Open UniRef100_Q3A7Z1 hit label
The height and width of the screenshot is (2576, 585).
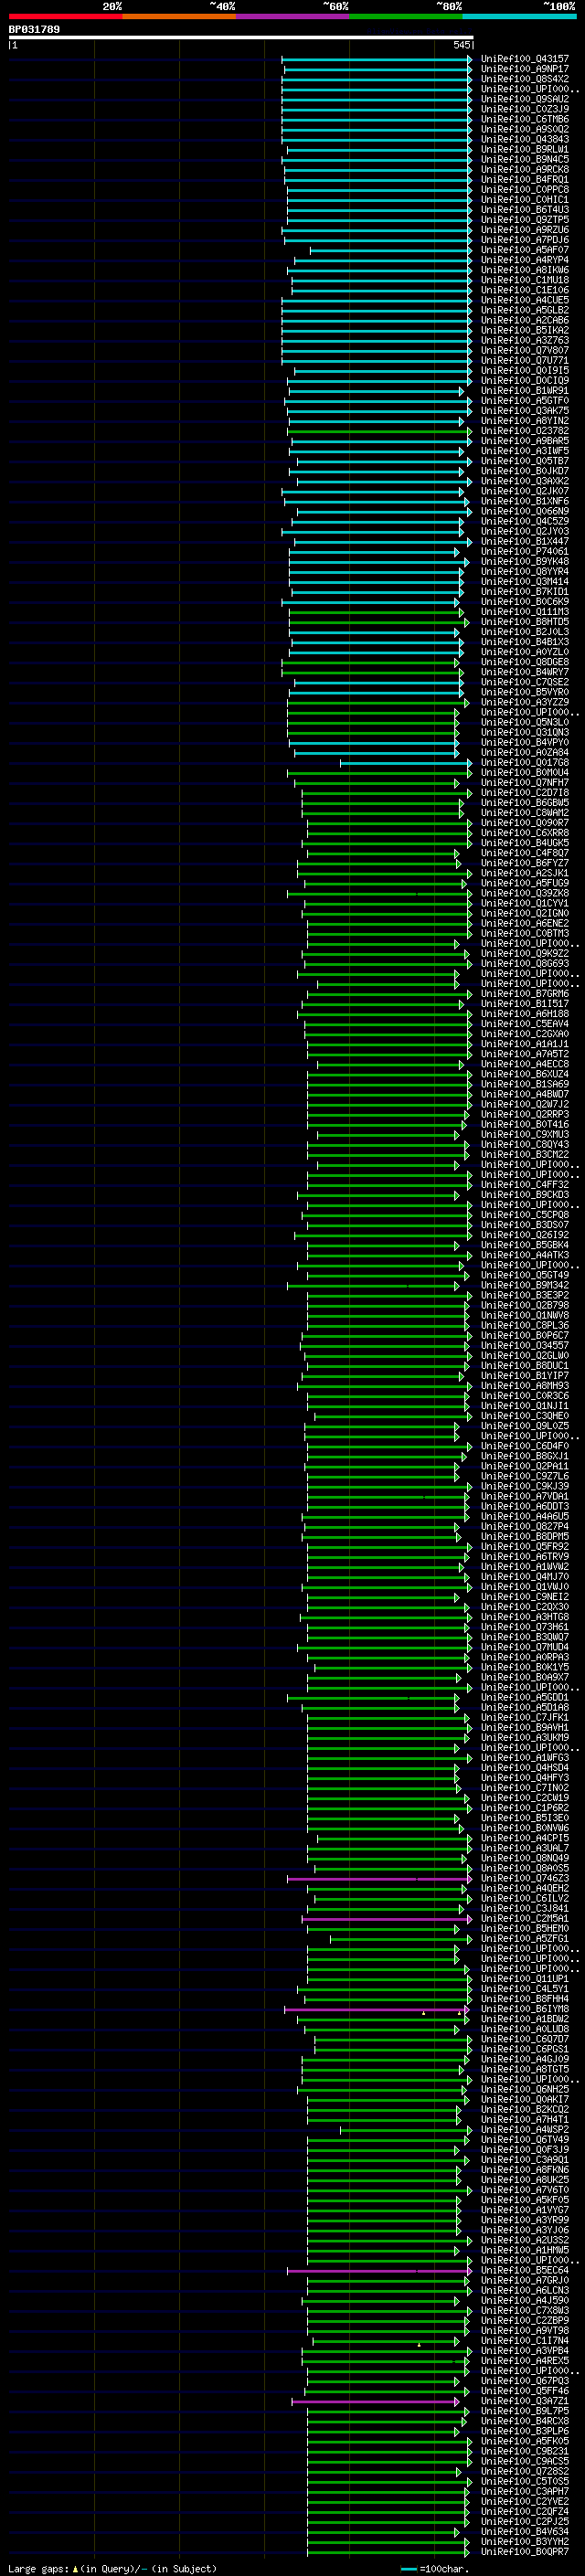tap(525, 2401)
